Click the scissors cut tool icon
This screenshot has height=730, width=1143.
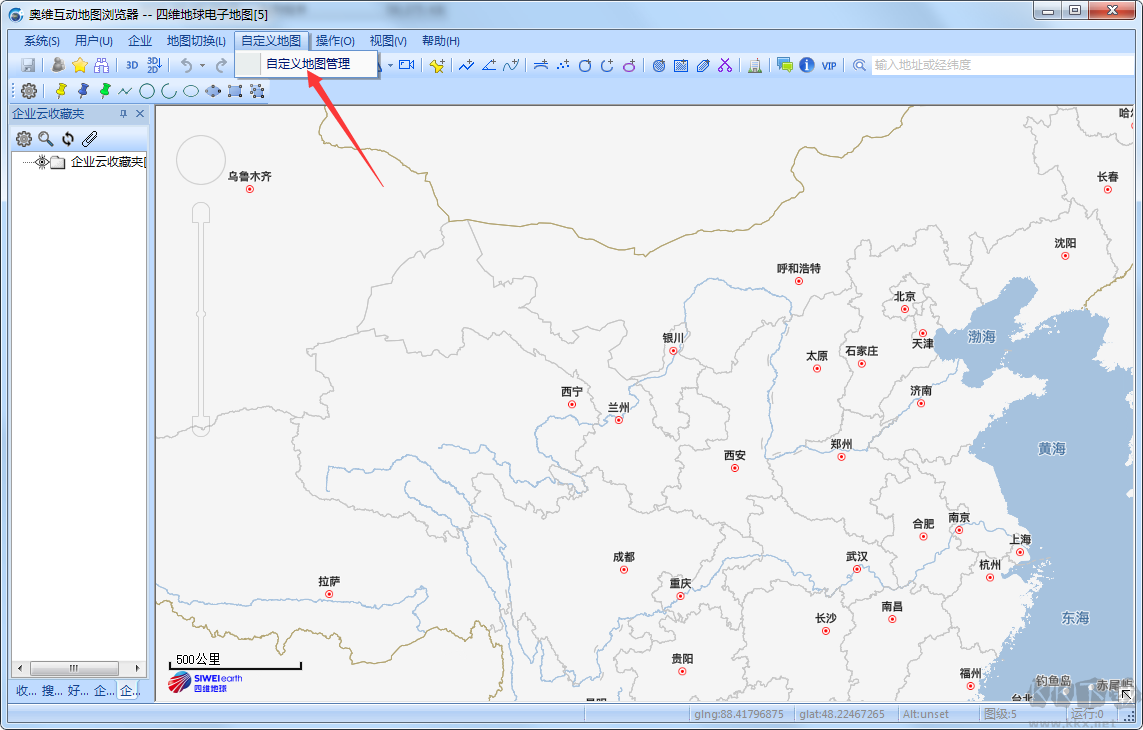tap(725, 65)
